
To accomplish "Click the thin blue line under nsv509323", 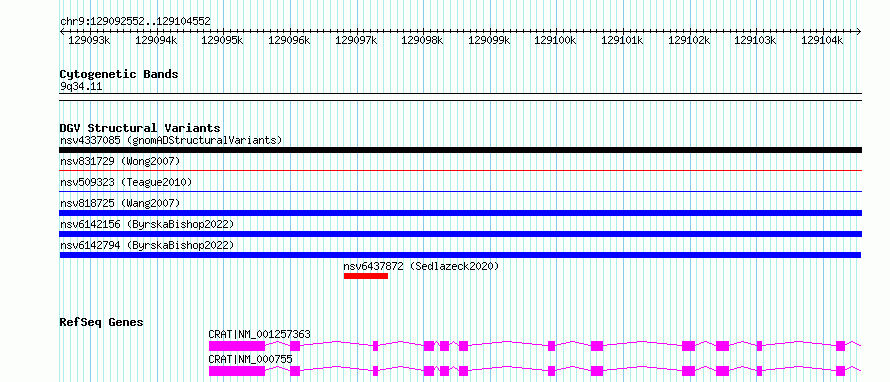I will 460,191.
